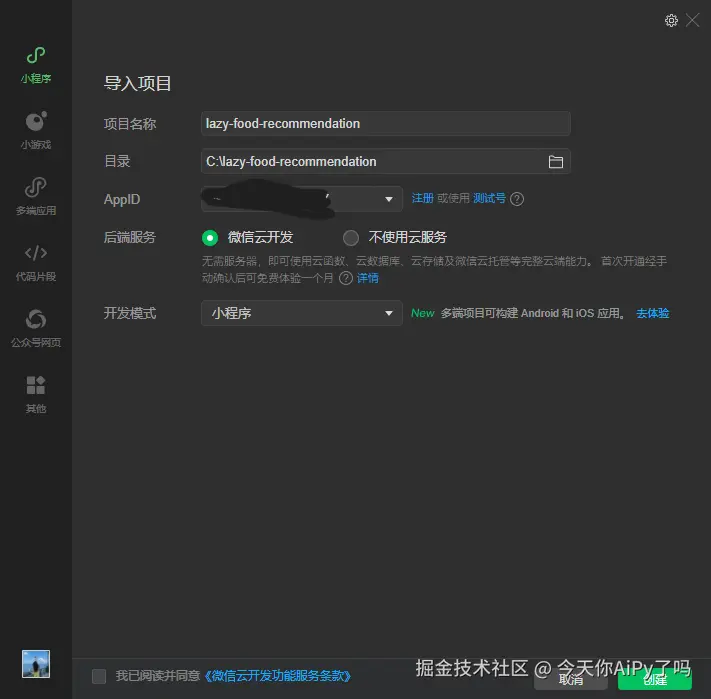
Task: Browse folder icon in 目录 field
Action: (555, 162)
